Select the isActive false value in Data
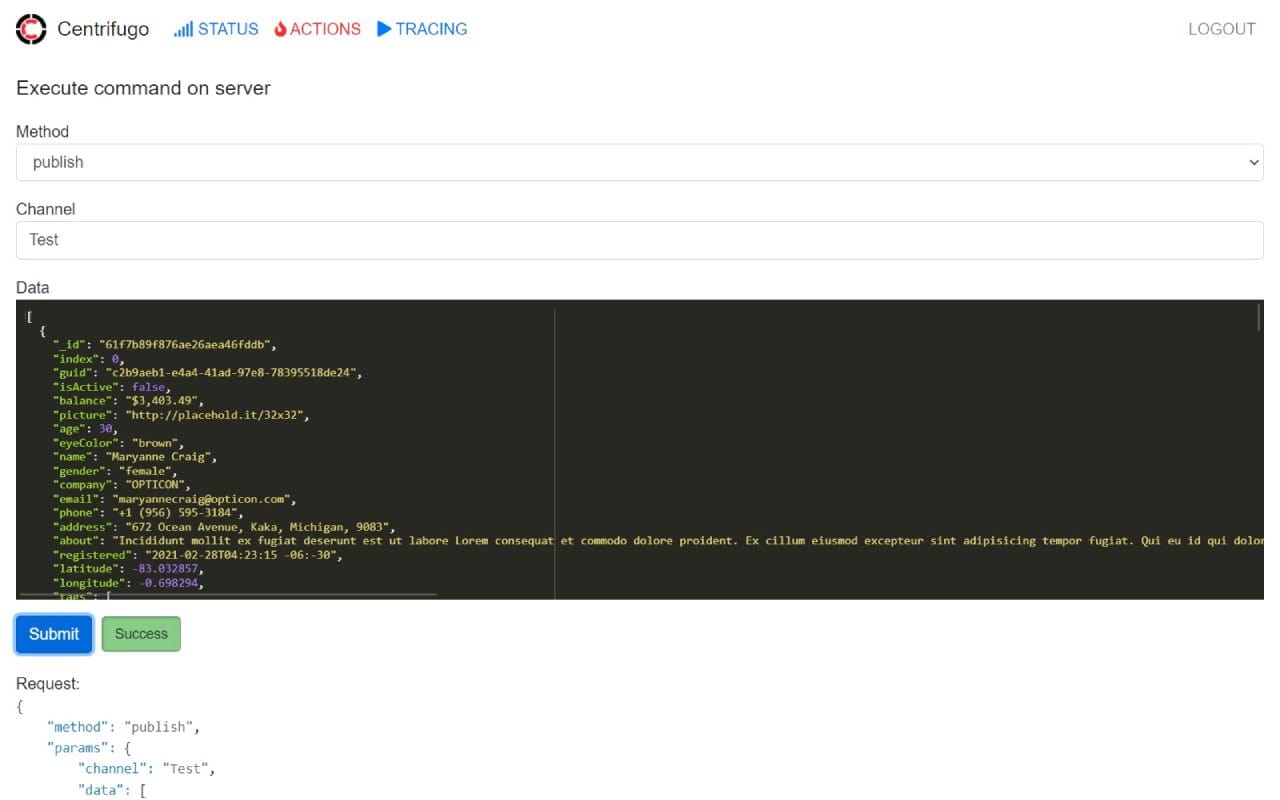The width and height of the screenshot is (1280, 800). tap(148, 386)
